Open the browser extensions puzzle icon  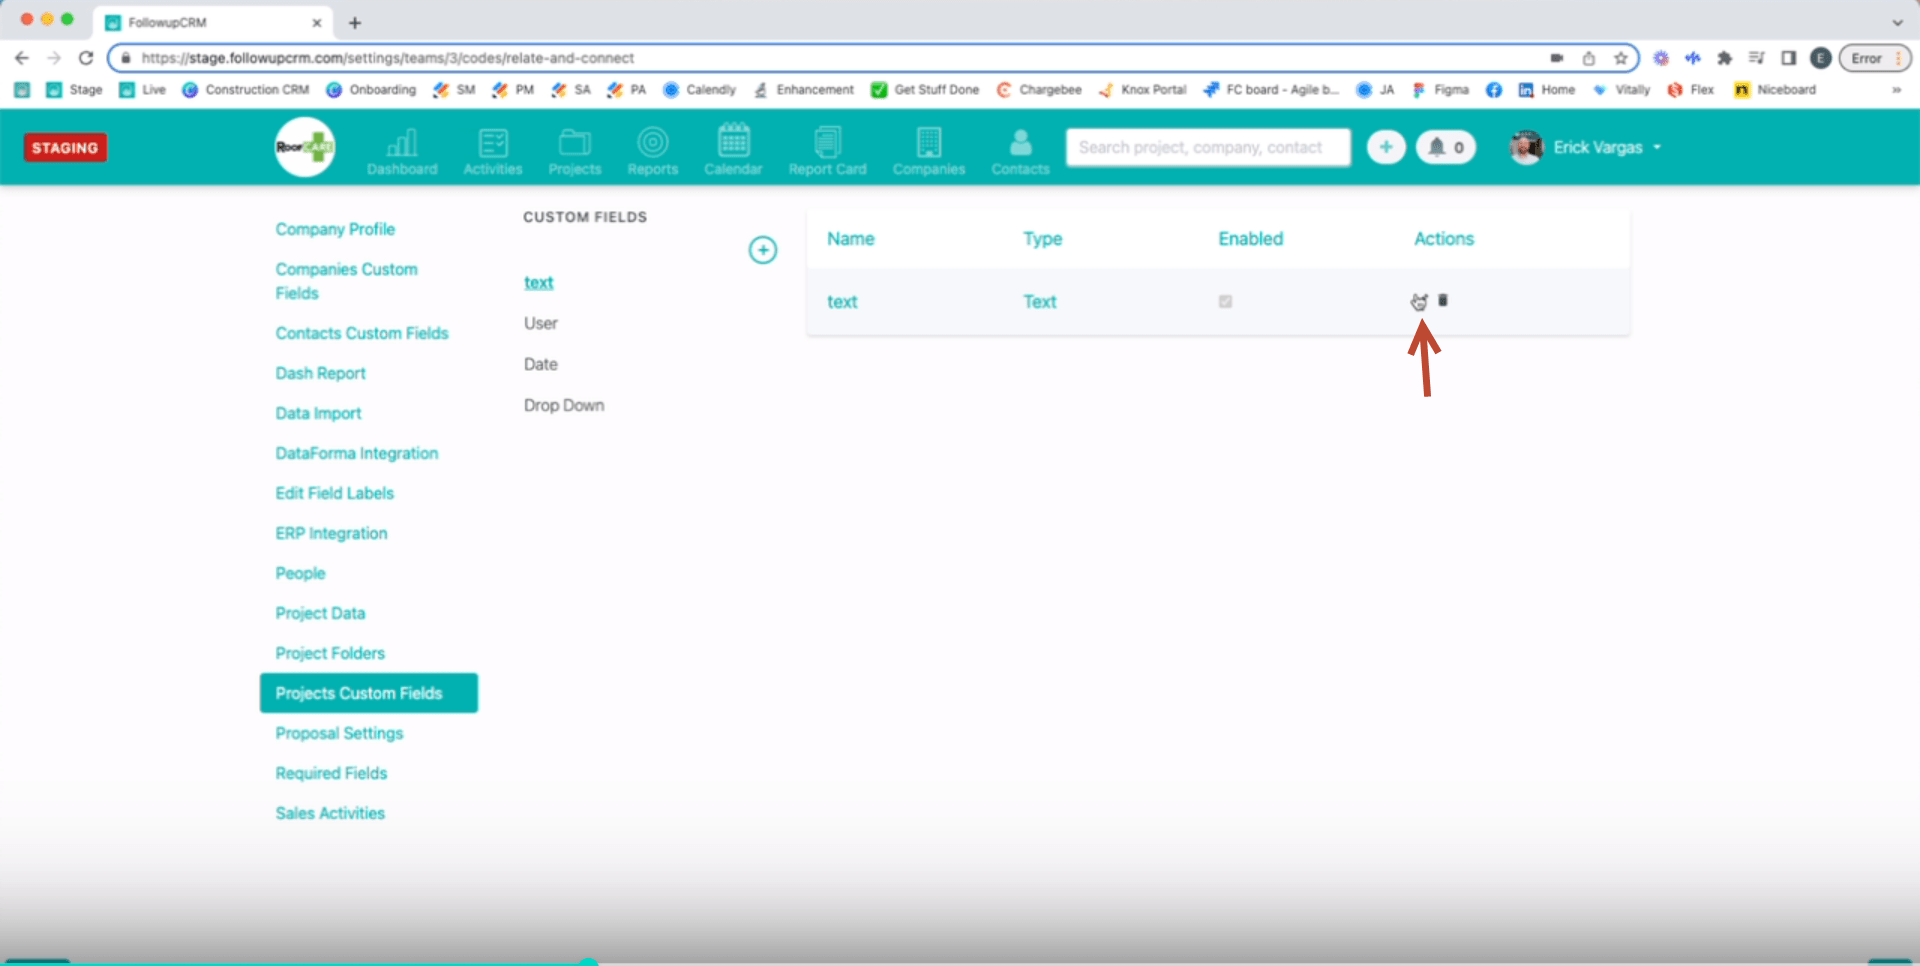(x=1725, y=58)
